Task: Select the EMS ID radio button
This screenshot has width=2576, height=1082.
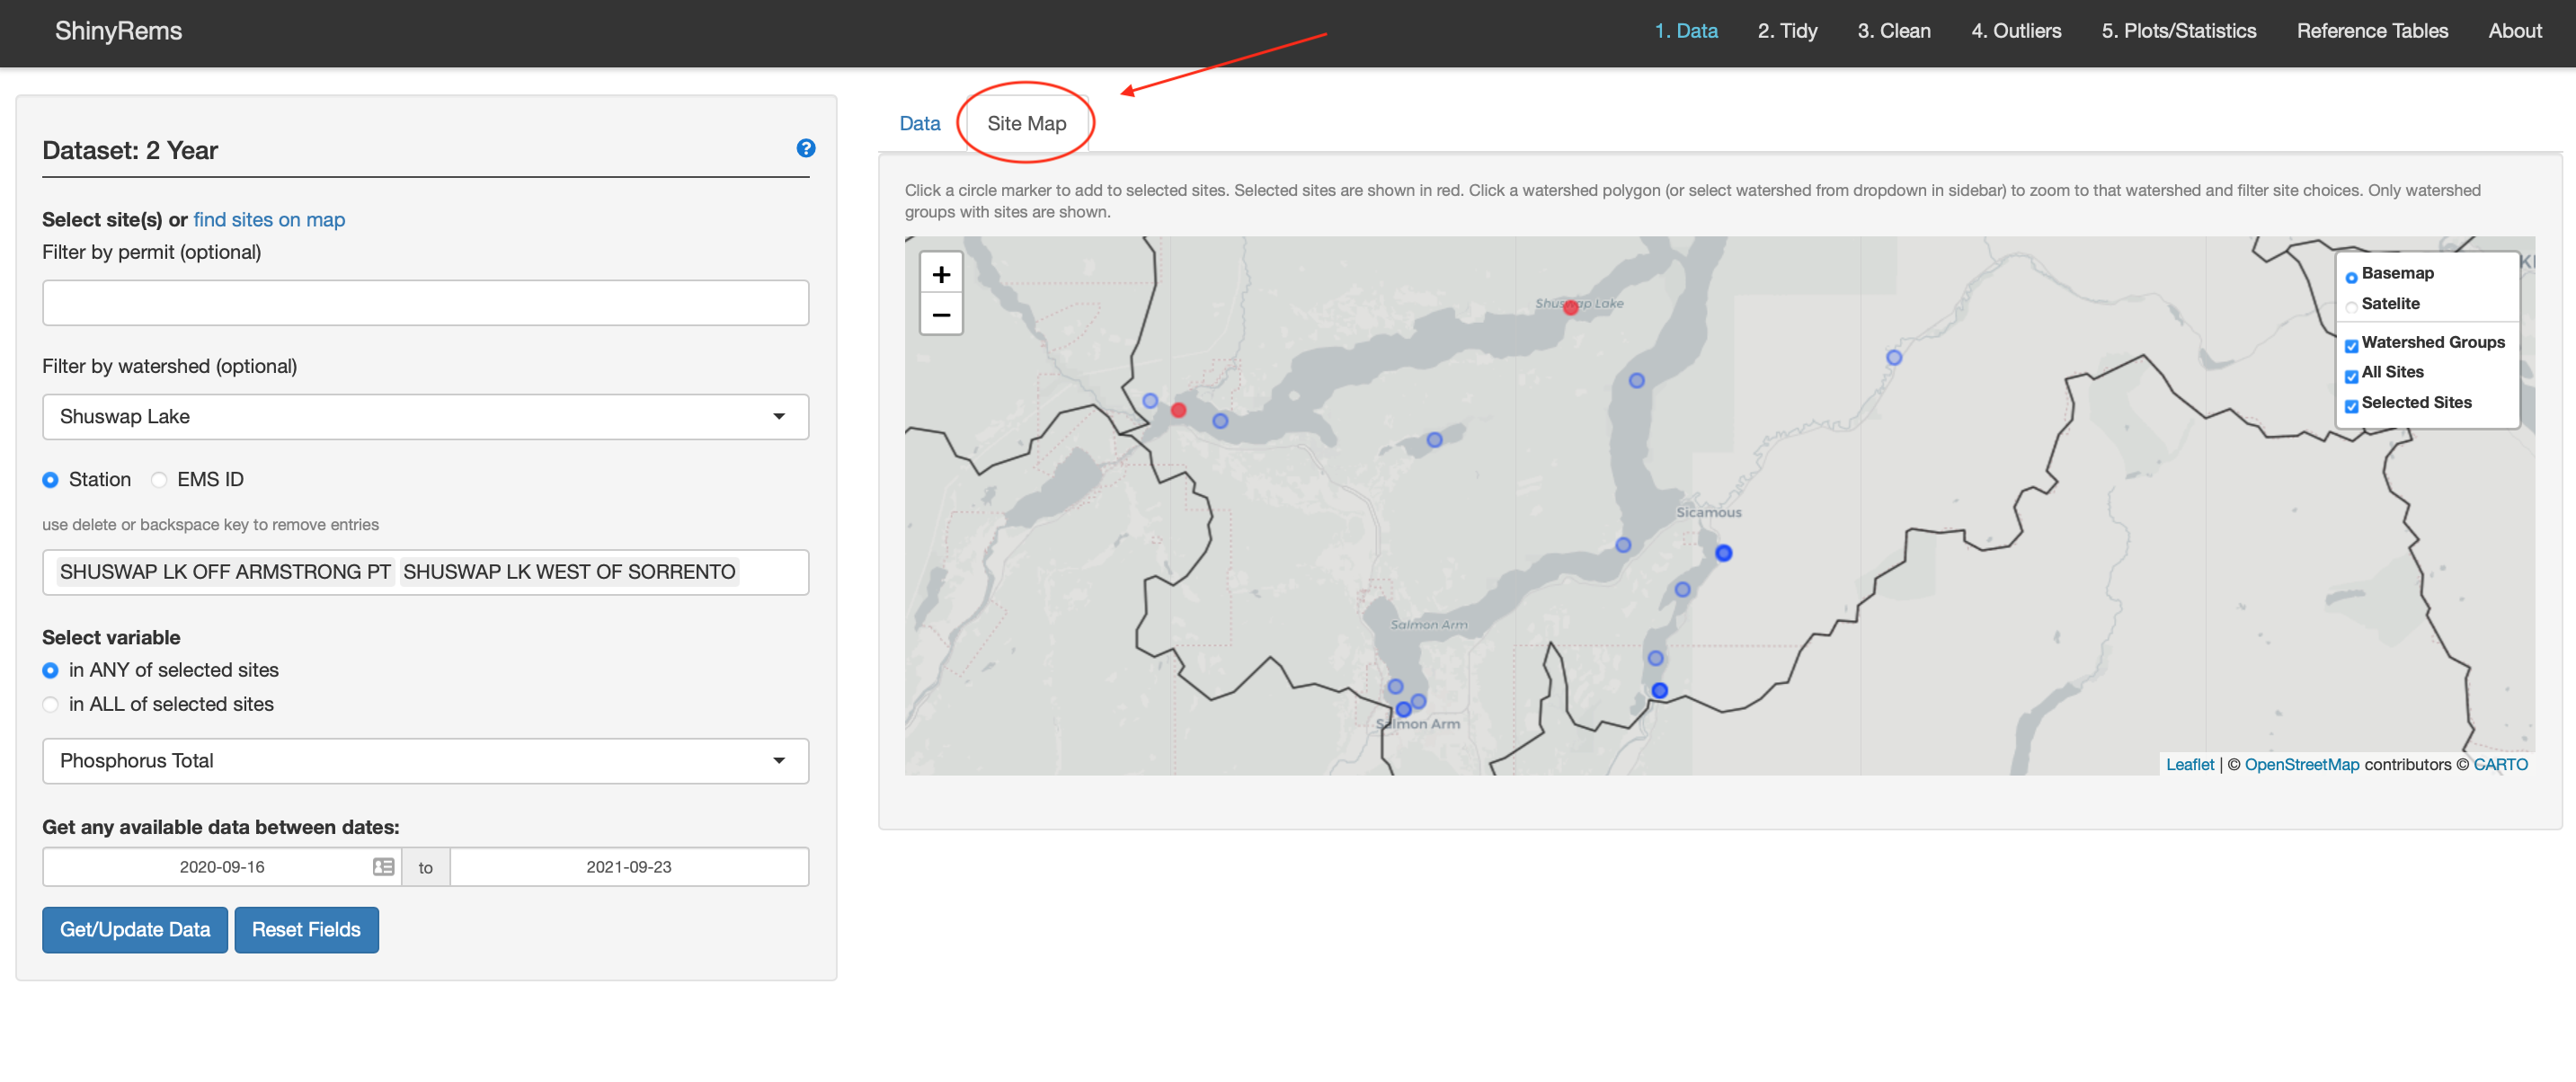Action: [x=159, y=480]
